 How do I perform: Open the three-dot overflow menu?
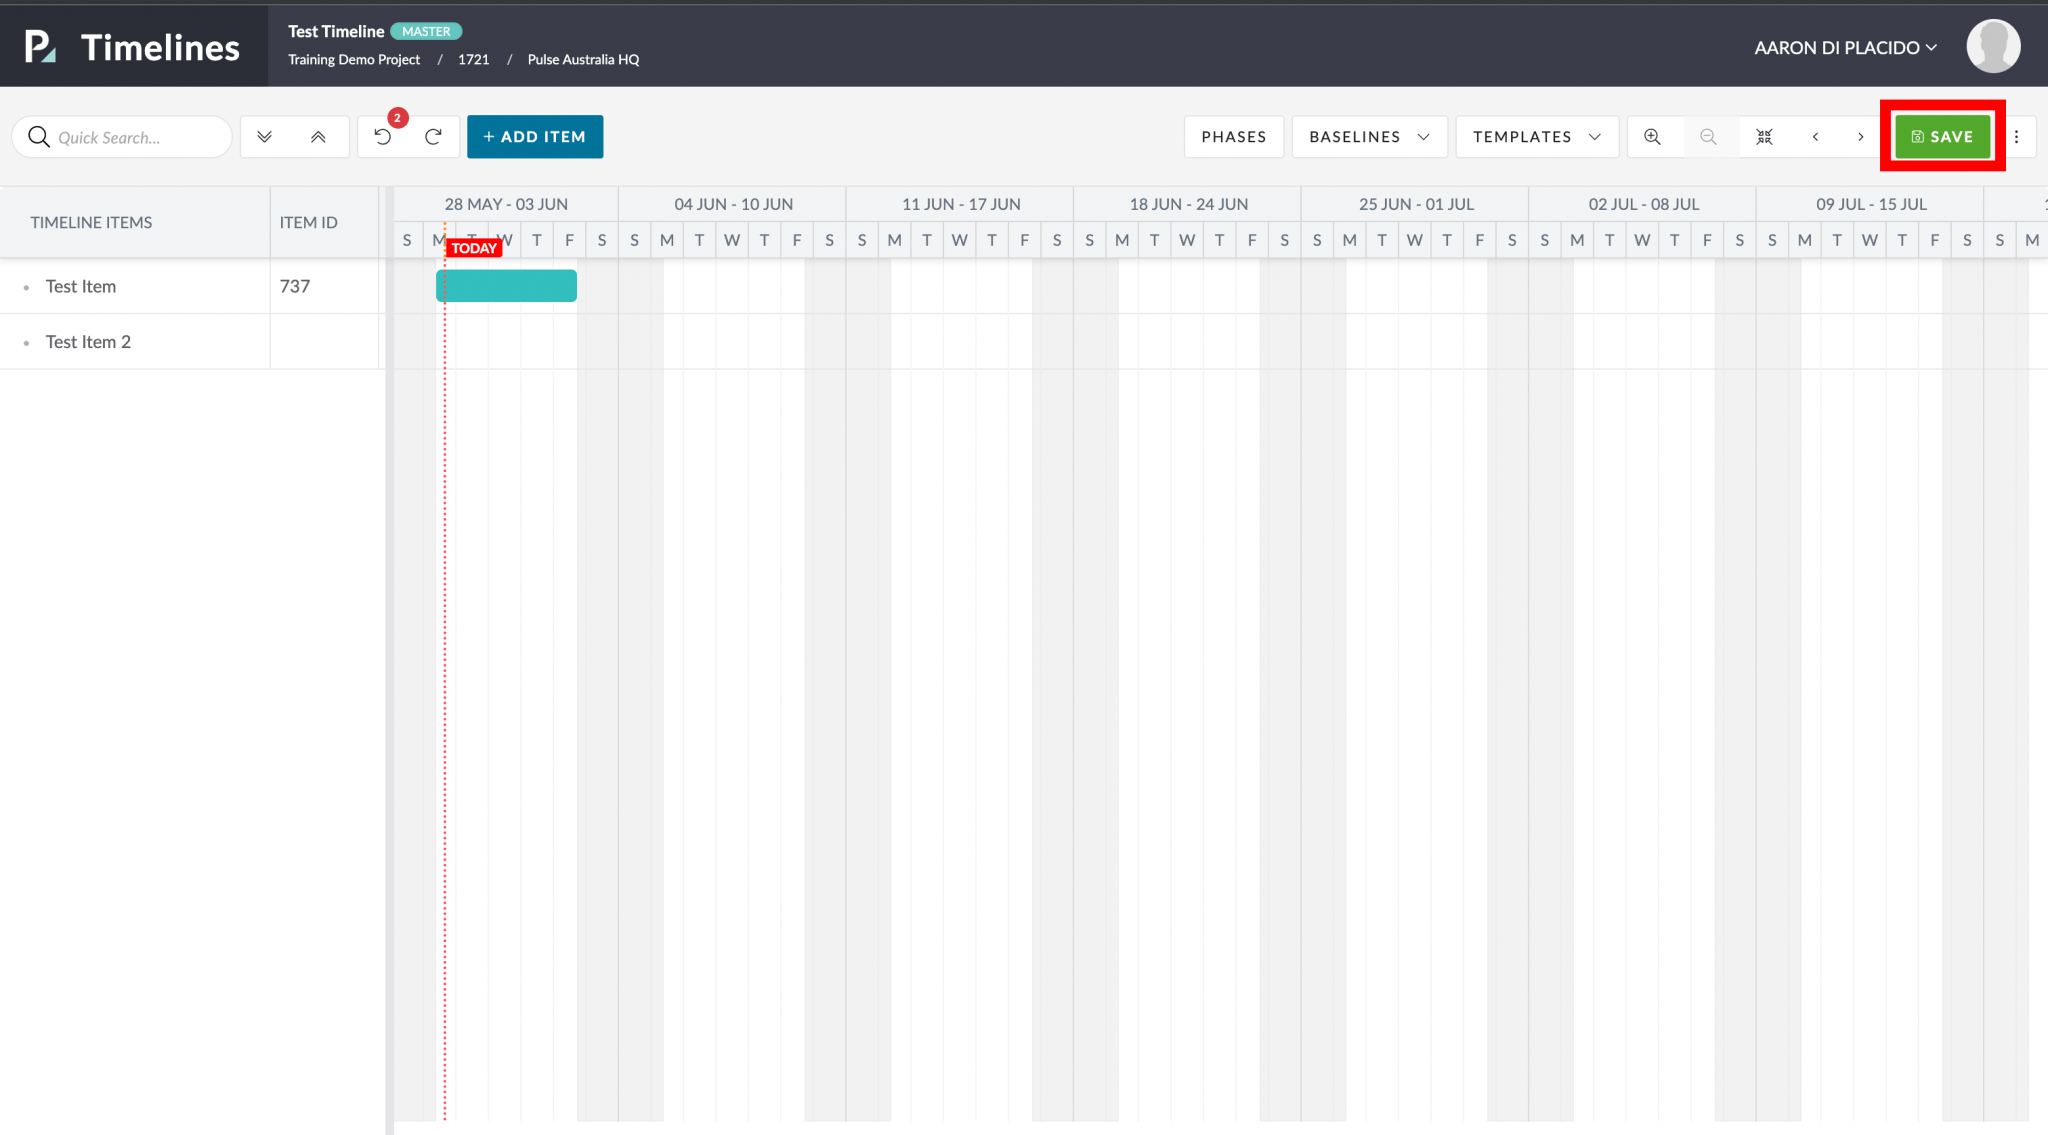coord(2018,136)
